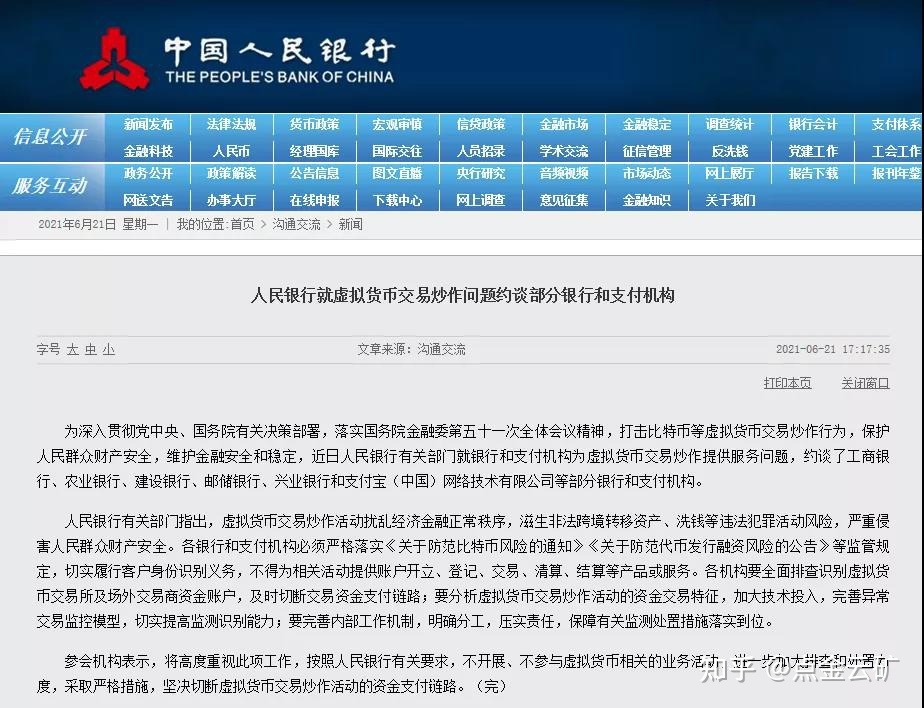The height and width of the screenshot is (708, 924).
Task: Open the 新闻发布 menu item
Action: (148, 124)
